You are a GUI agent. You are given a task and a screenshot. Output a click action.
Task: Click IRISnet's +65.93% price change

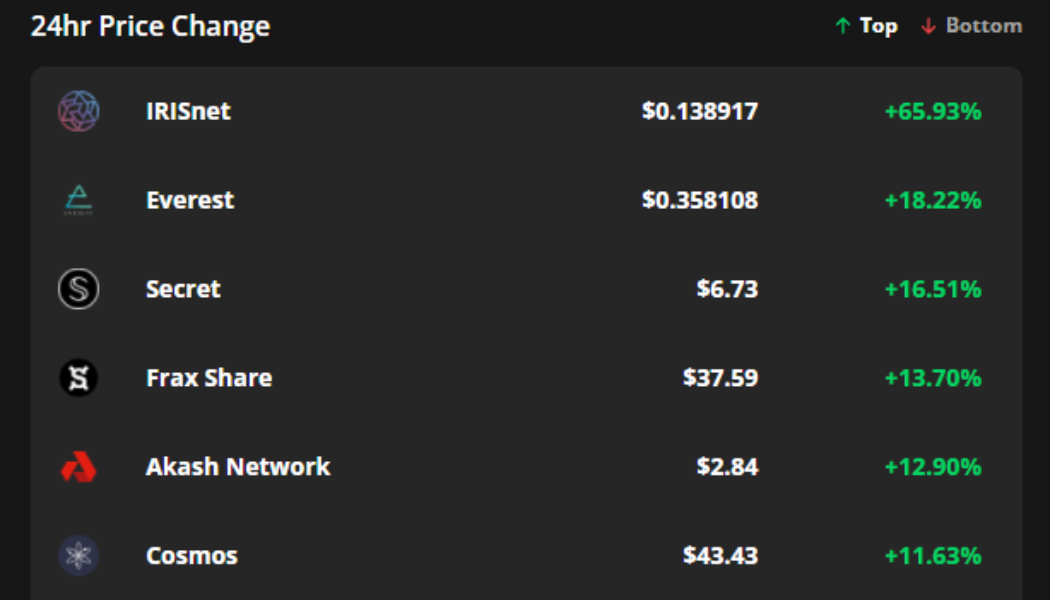point(933,111)
